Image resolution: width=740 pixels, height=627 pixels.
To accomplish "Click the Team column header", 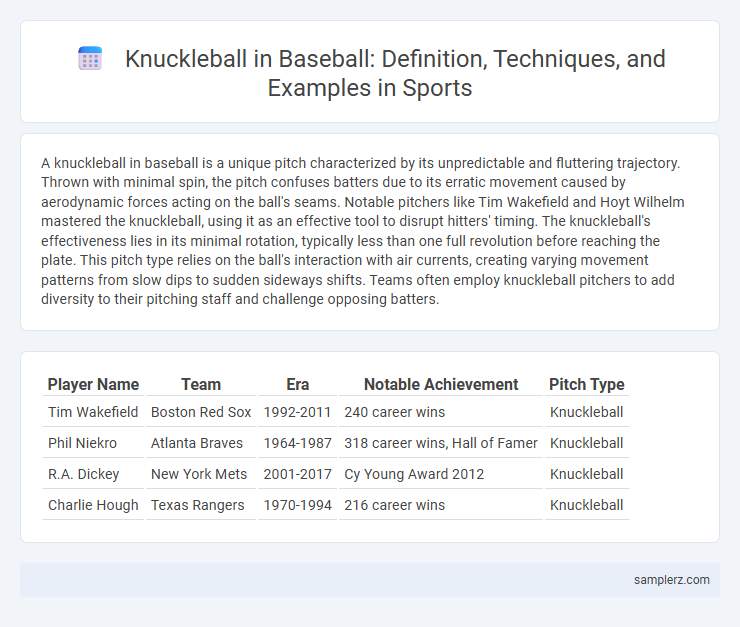I will (x=201, y=385).
